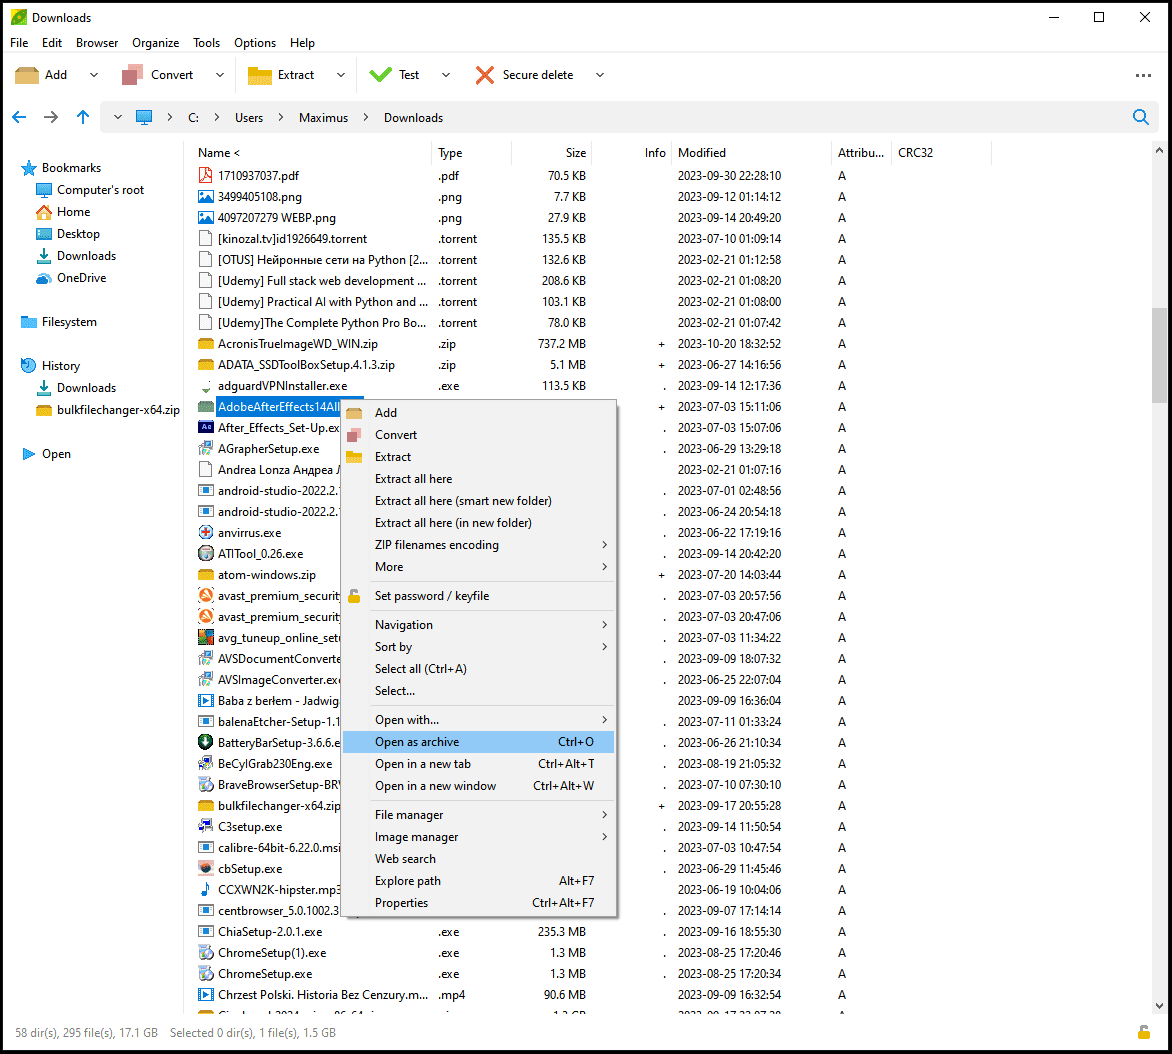The image size is (1172, 1054).
Task: Go up one folder with up arrow
Action: point(83,117)
